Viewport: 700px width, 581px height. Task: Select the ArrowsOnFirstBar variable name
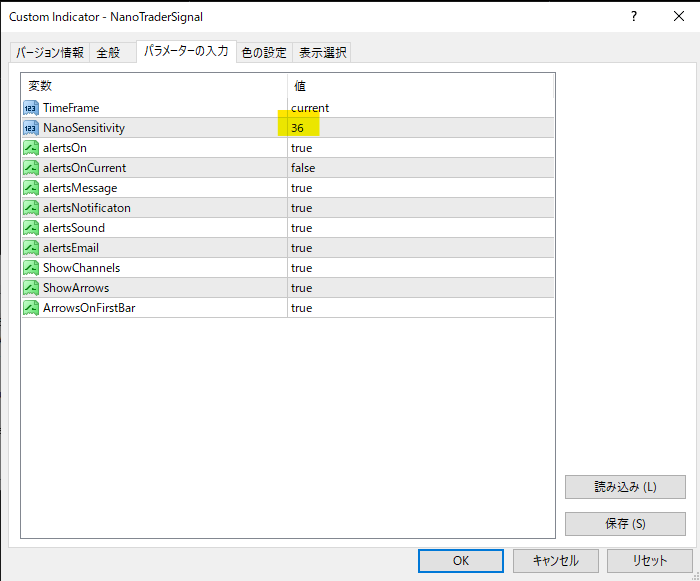point(89,308)
